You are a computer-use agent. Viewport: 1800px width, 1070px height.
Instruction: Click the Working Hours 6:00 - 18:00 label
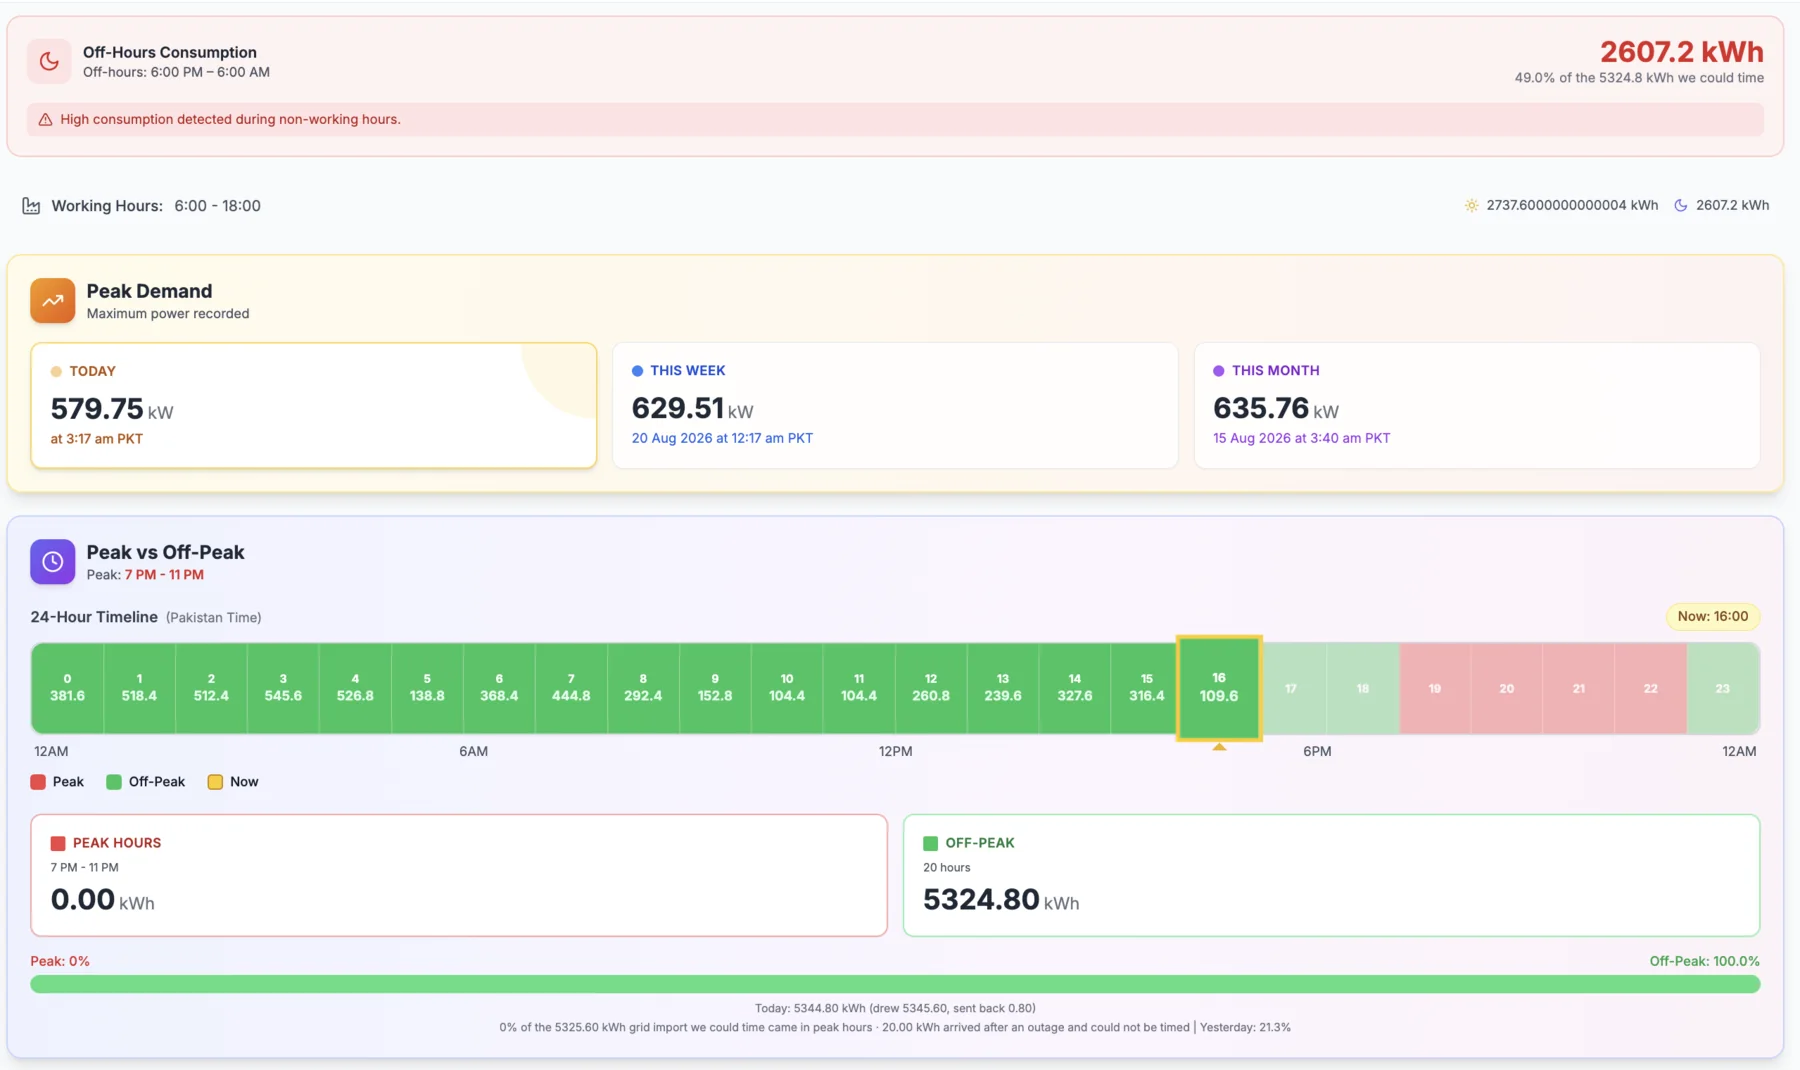pos(156,206)
